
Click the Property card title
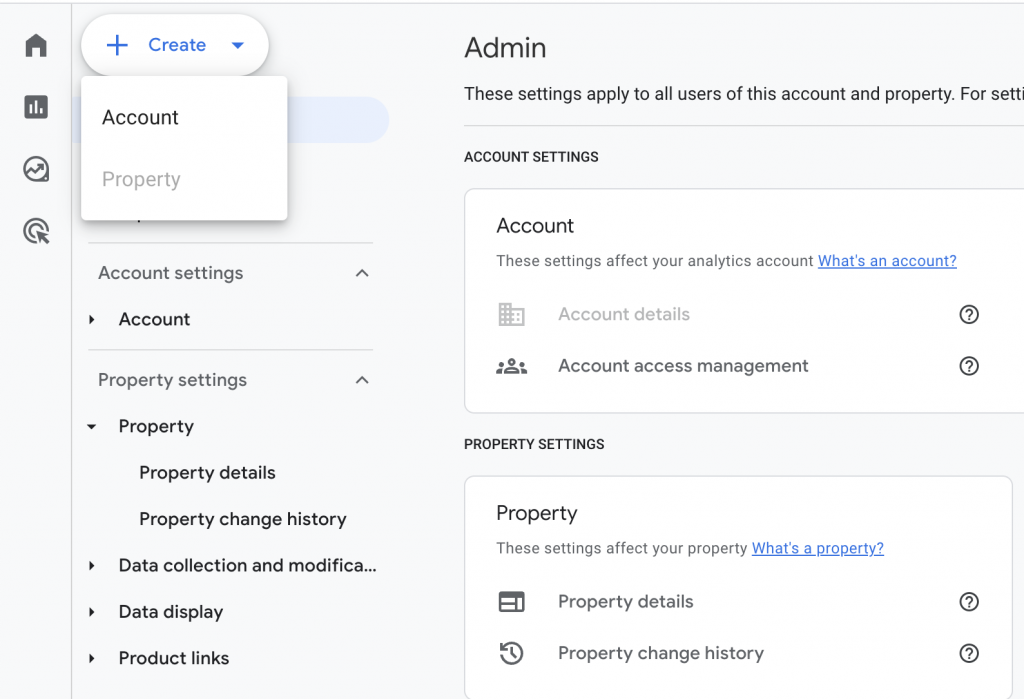pyautogui.click(x=537, y=513)
